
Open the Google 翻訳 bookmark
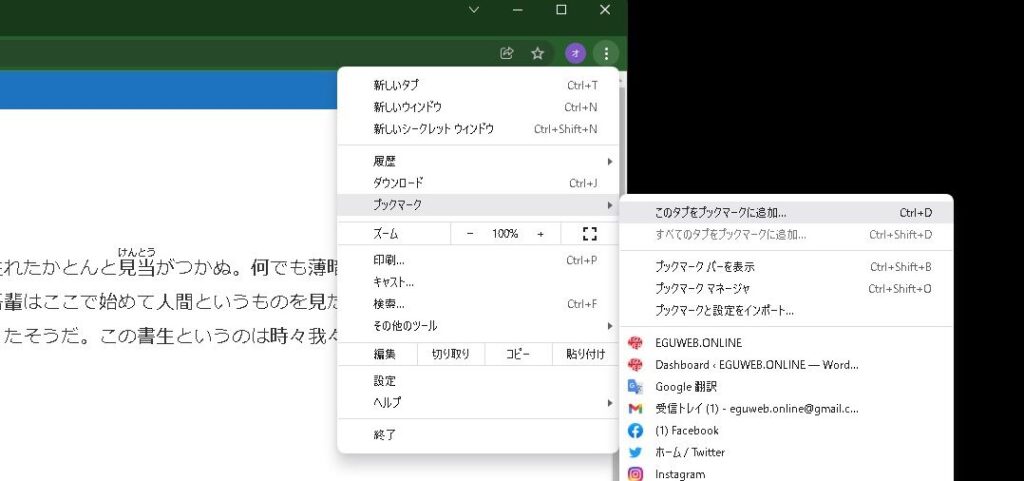coord(685,386)
